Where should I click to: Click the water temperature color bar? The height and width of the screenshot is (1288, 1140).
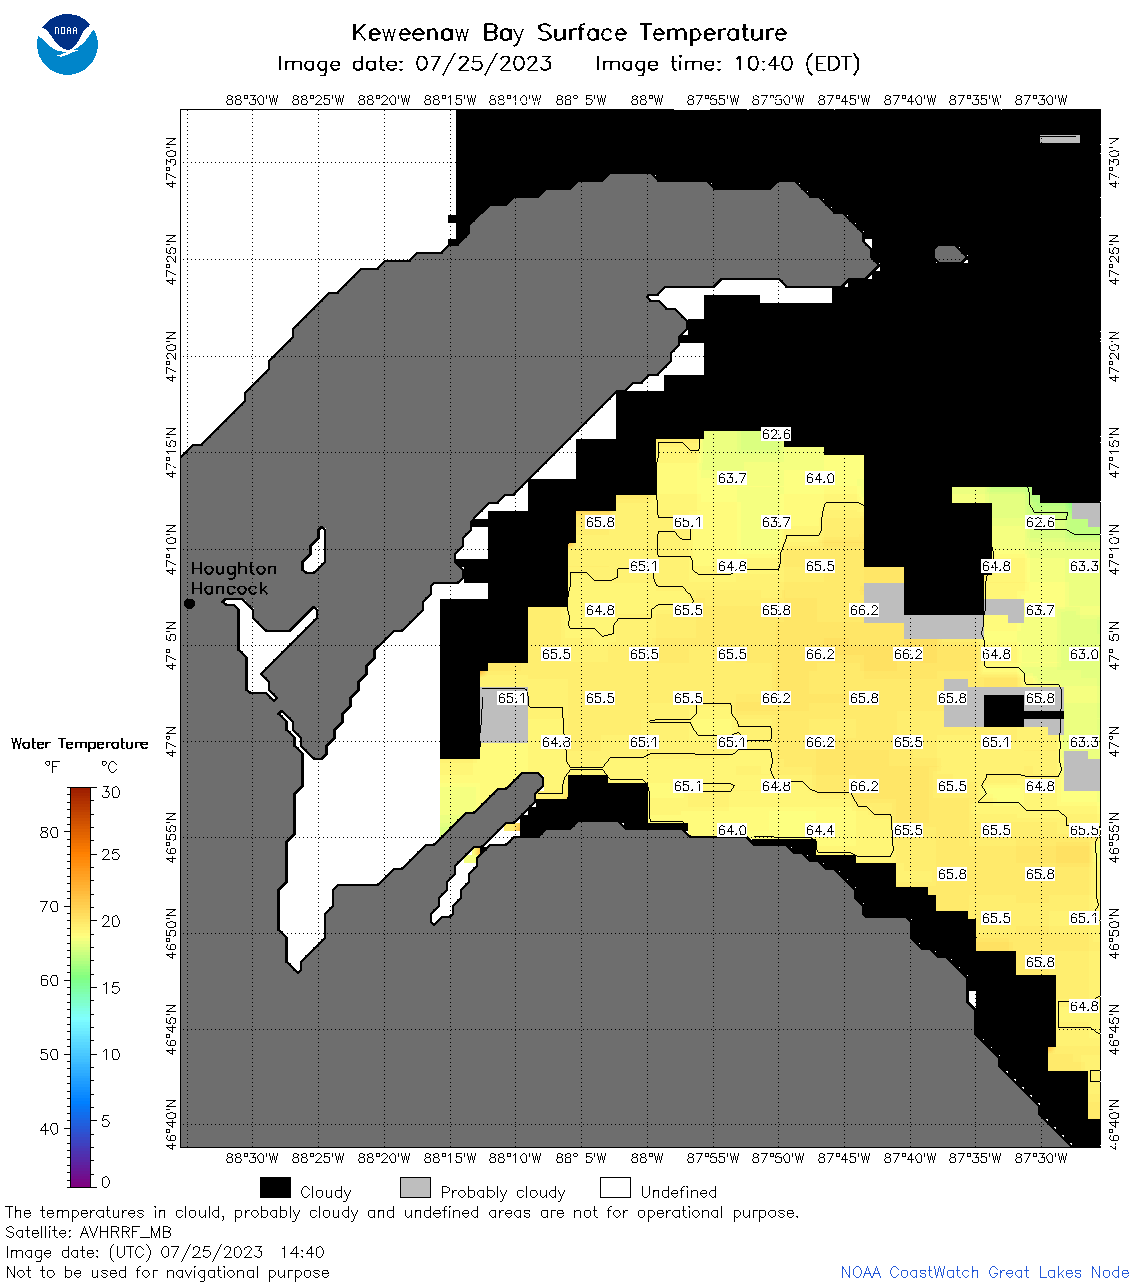click(x=81, y=987)
